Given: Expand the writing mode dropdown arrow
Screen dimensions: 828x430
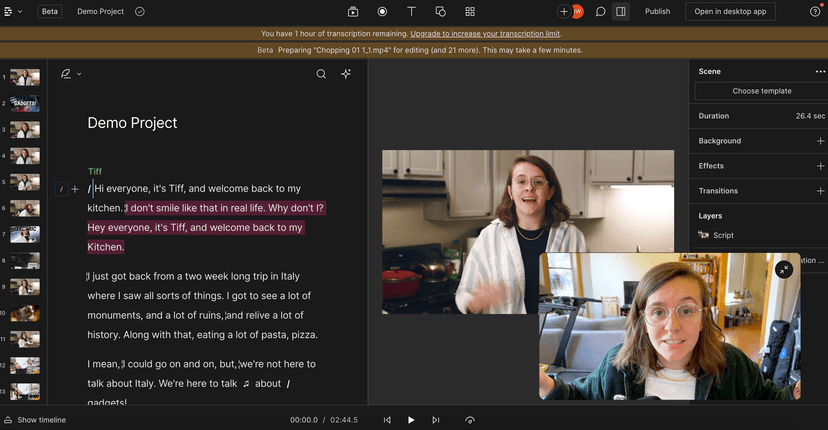Looking at the screenshot, I should click(x=79, y=74).
